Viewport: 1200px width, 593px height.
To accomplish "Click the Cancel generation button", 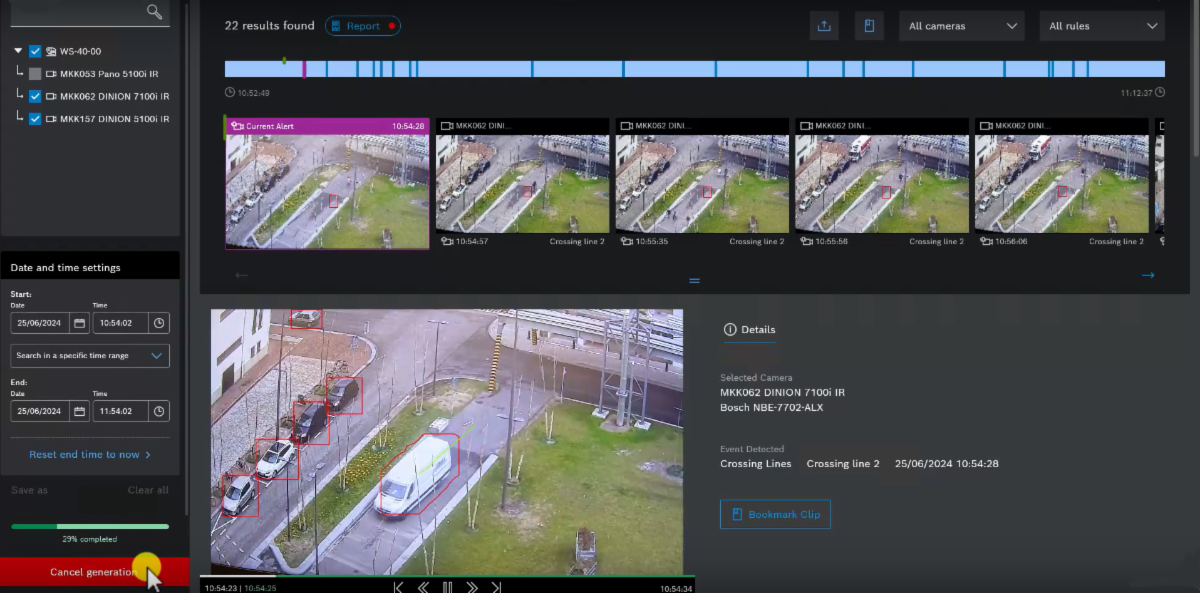I will (94, 572).
